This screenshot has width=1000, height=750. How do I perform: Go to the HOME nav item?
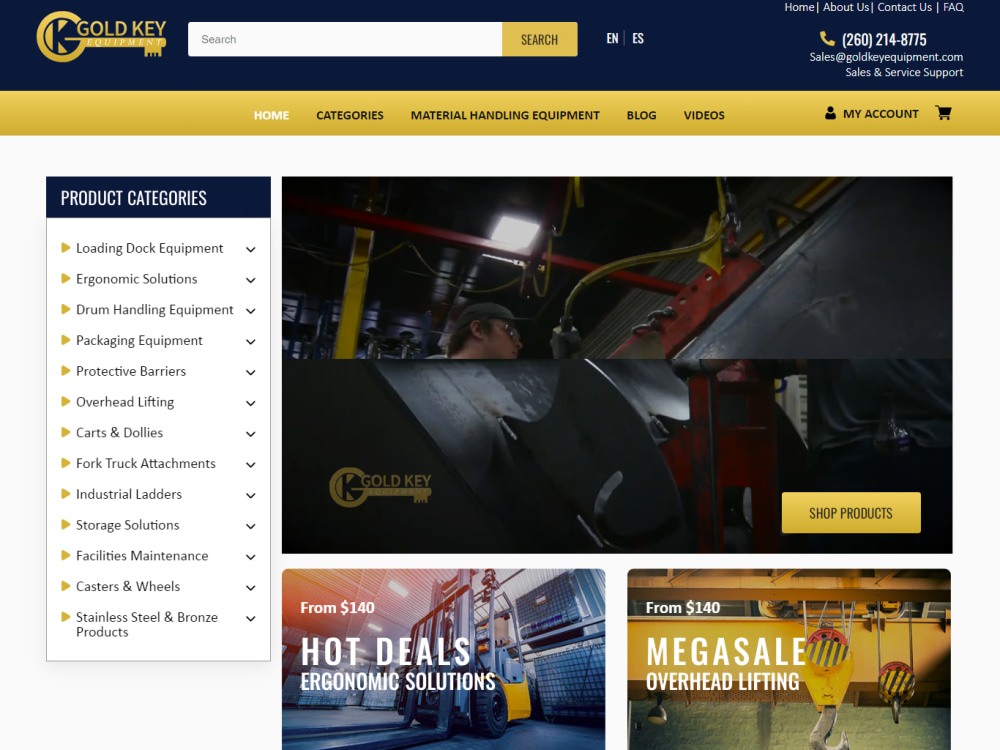(271, 115)
